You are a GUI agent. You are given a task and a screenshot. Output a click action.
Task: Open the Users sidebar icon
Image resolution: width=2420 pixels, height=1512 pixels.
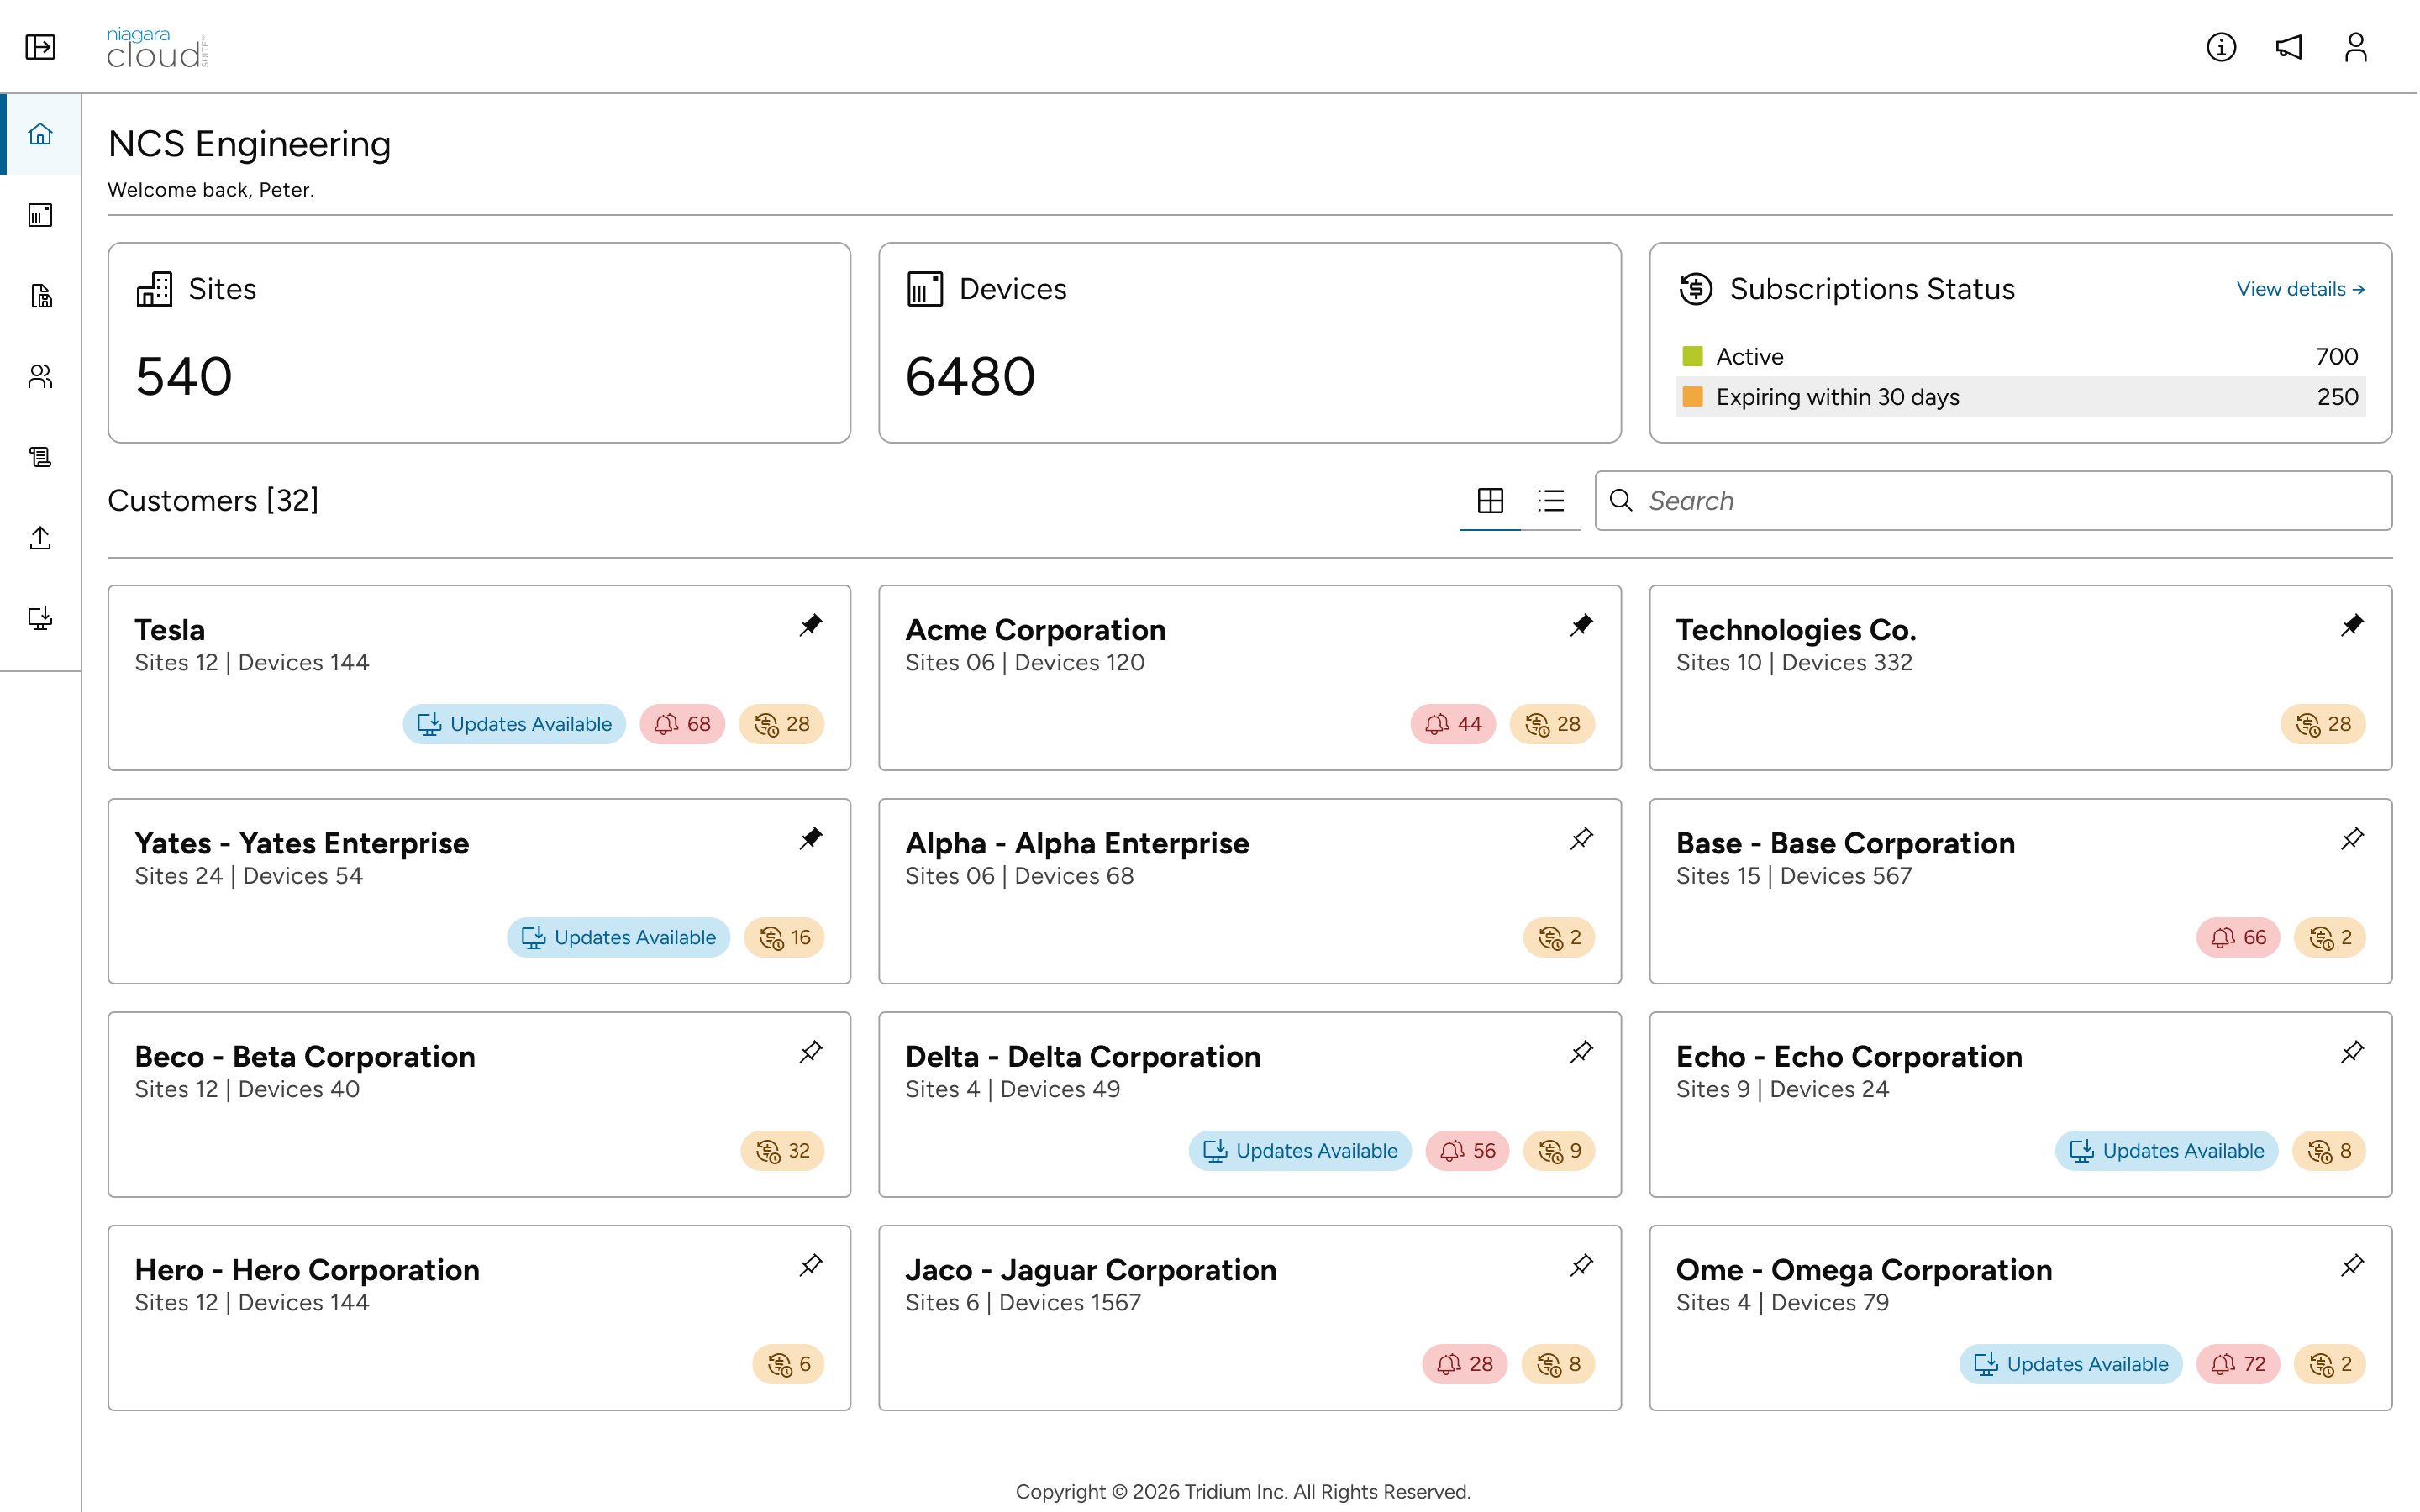point(40,376)
